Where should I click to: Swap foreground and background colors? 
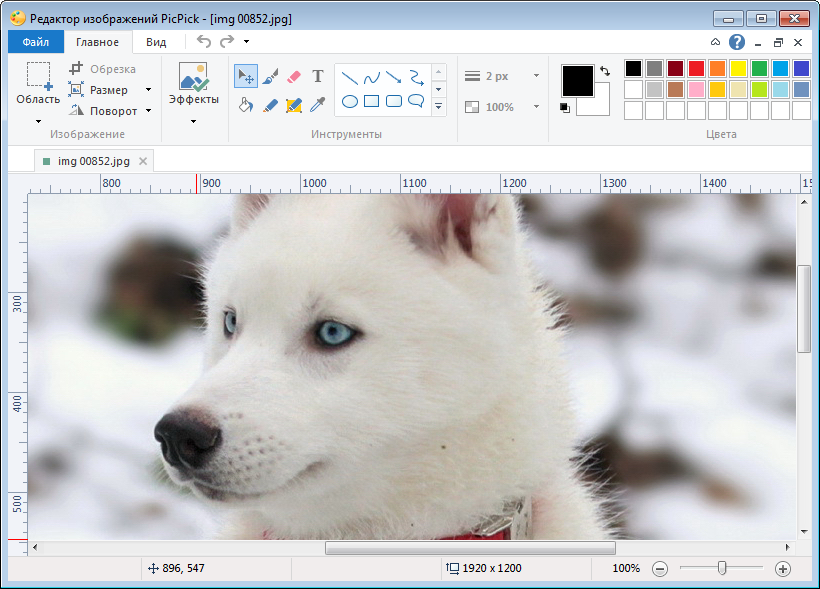605,71
